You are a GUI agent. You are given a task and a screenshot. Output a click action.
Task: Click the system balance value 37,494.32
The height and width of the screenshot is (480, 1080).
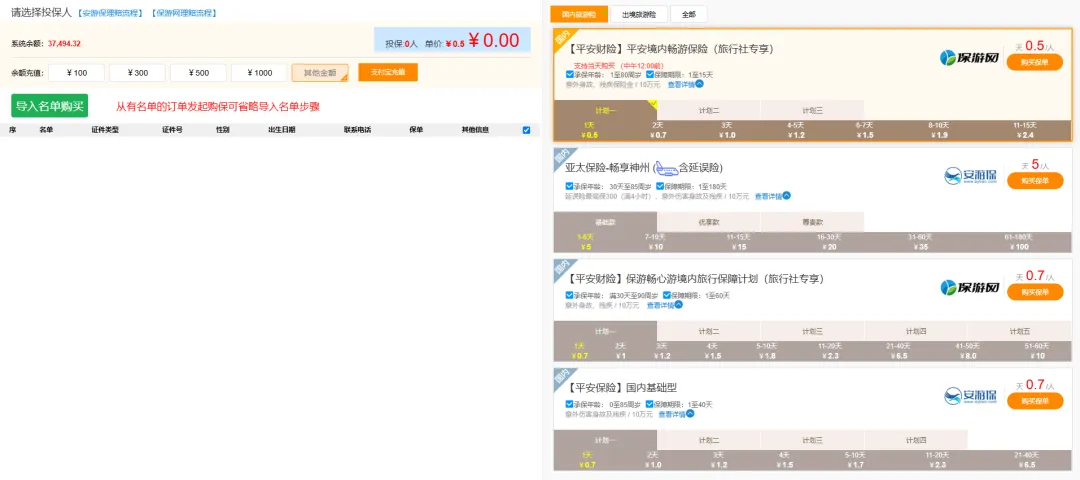pyautogui.click(x=64, y=43)
